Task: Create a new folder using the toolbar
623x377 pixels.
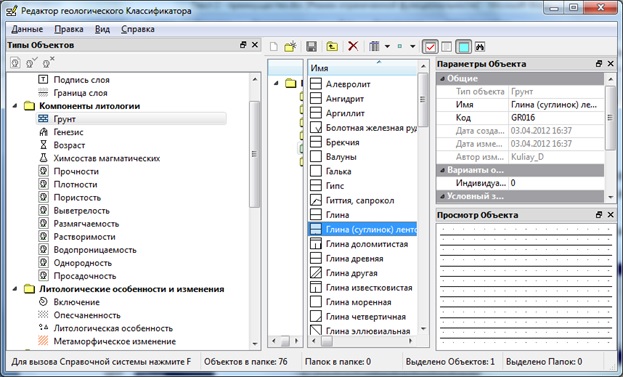Action: tap(290, 46)
